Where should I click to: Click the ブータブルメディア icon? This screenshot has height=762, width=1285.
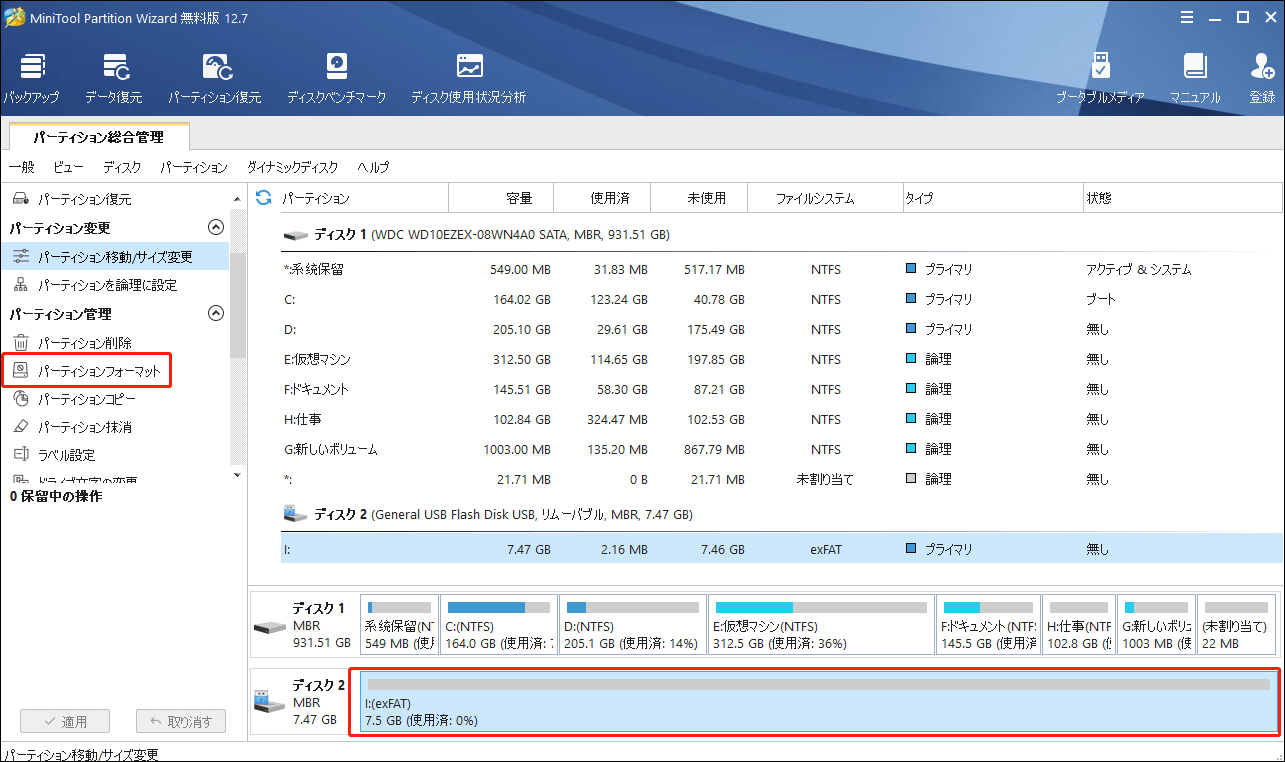pos(1100,78)
